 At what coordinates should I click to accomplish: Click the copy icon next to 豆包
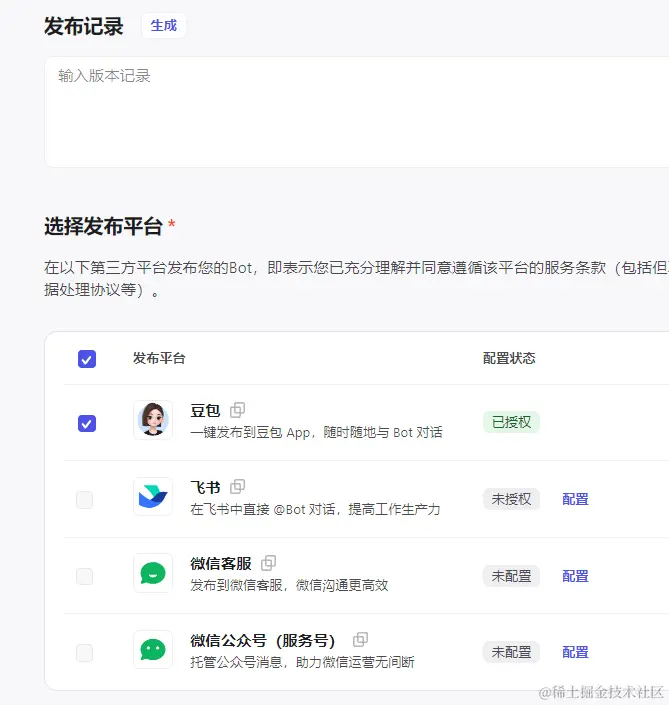click(237, 410)
